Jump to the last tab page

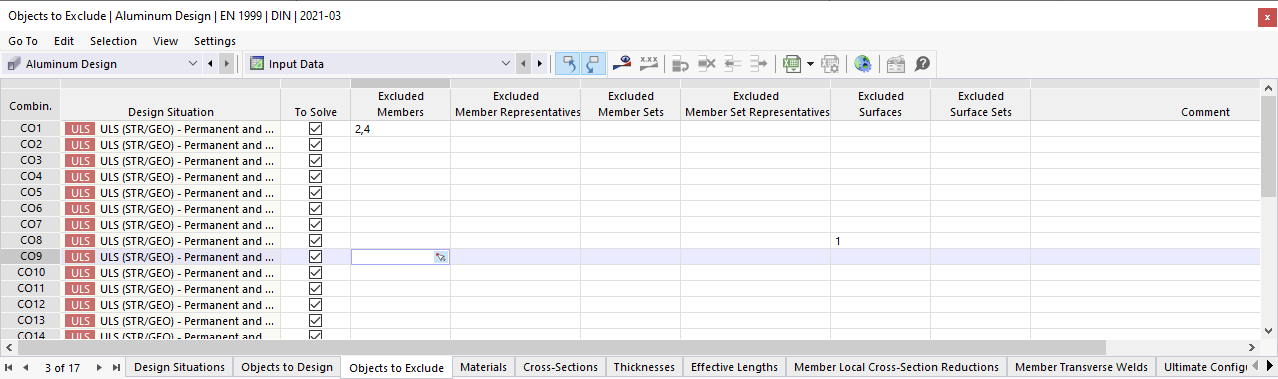(115, 367)
